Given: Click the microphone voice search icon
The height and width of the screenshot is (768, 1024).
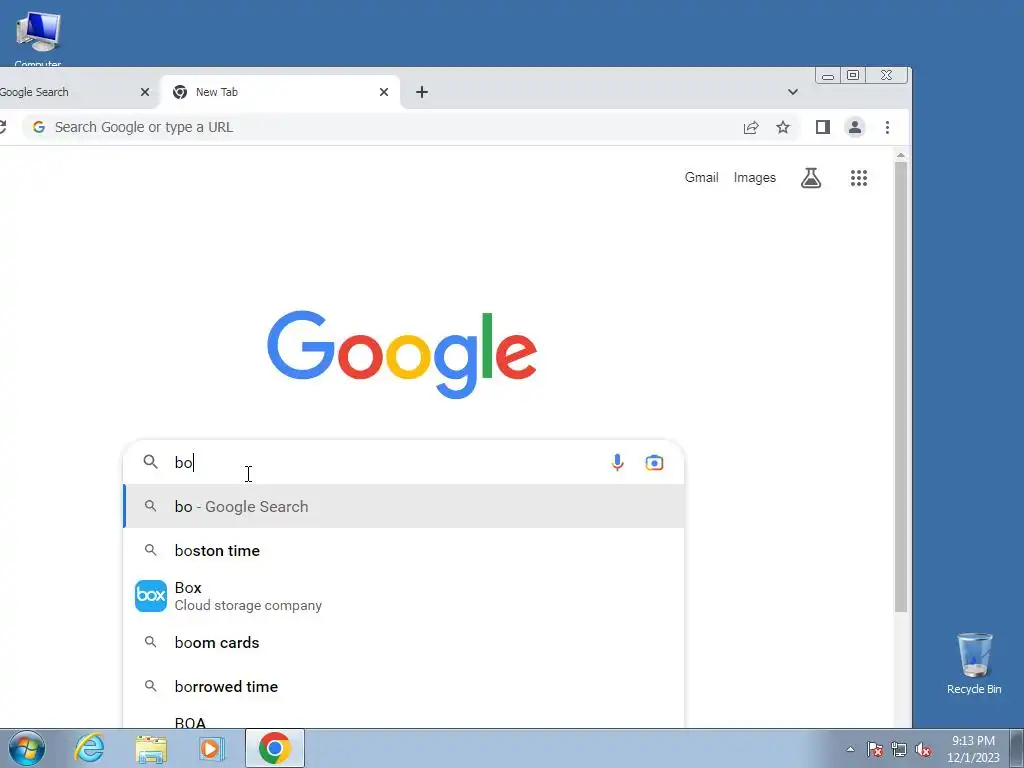Looking at the screenshot, I should 617,462.
